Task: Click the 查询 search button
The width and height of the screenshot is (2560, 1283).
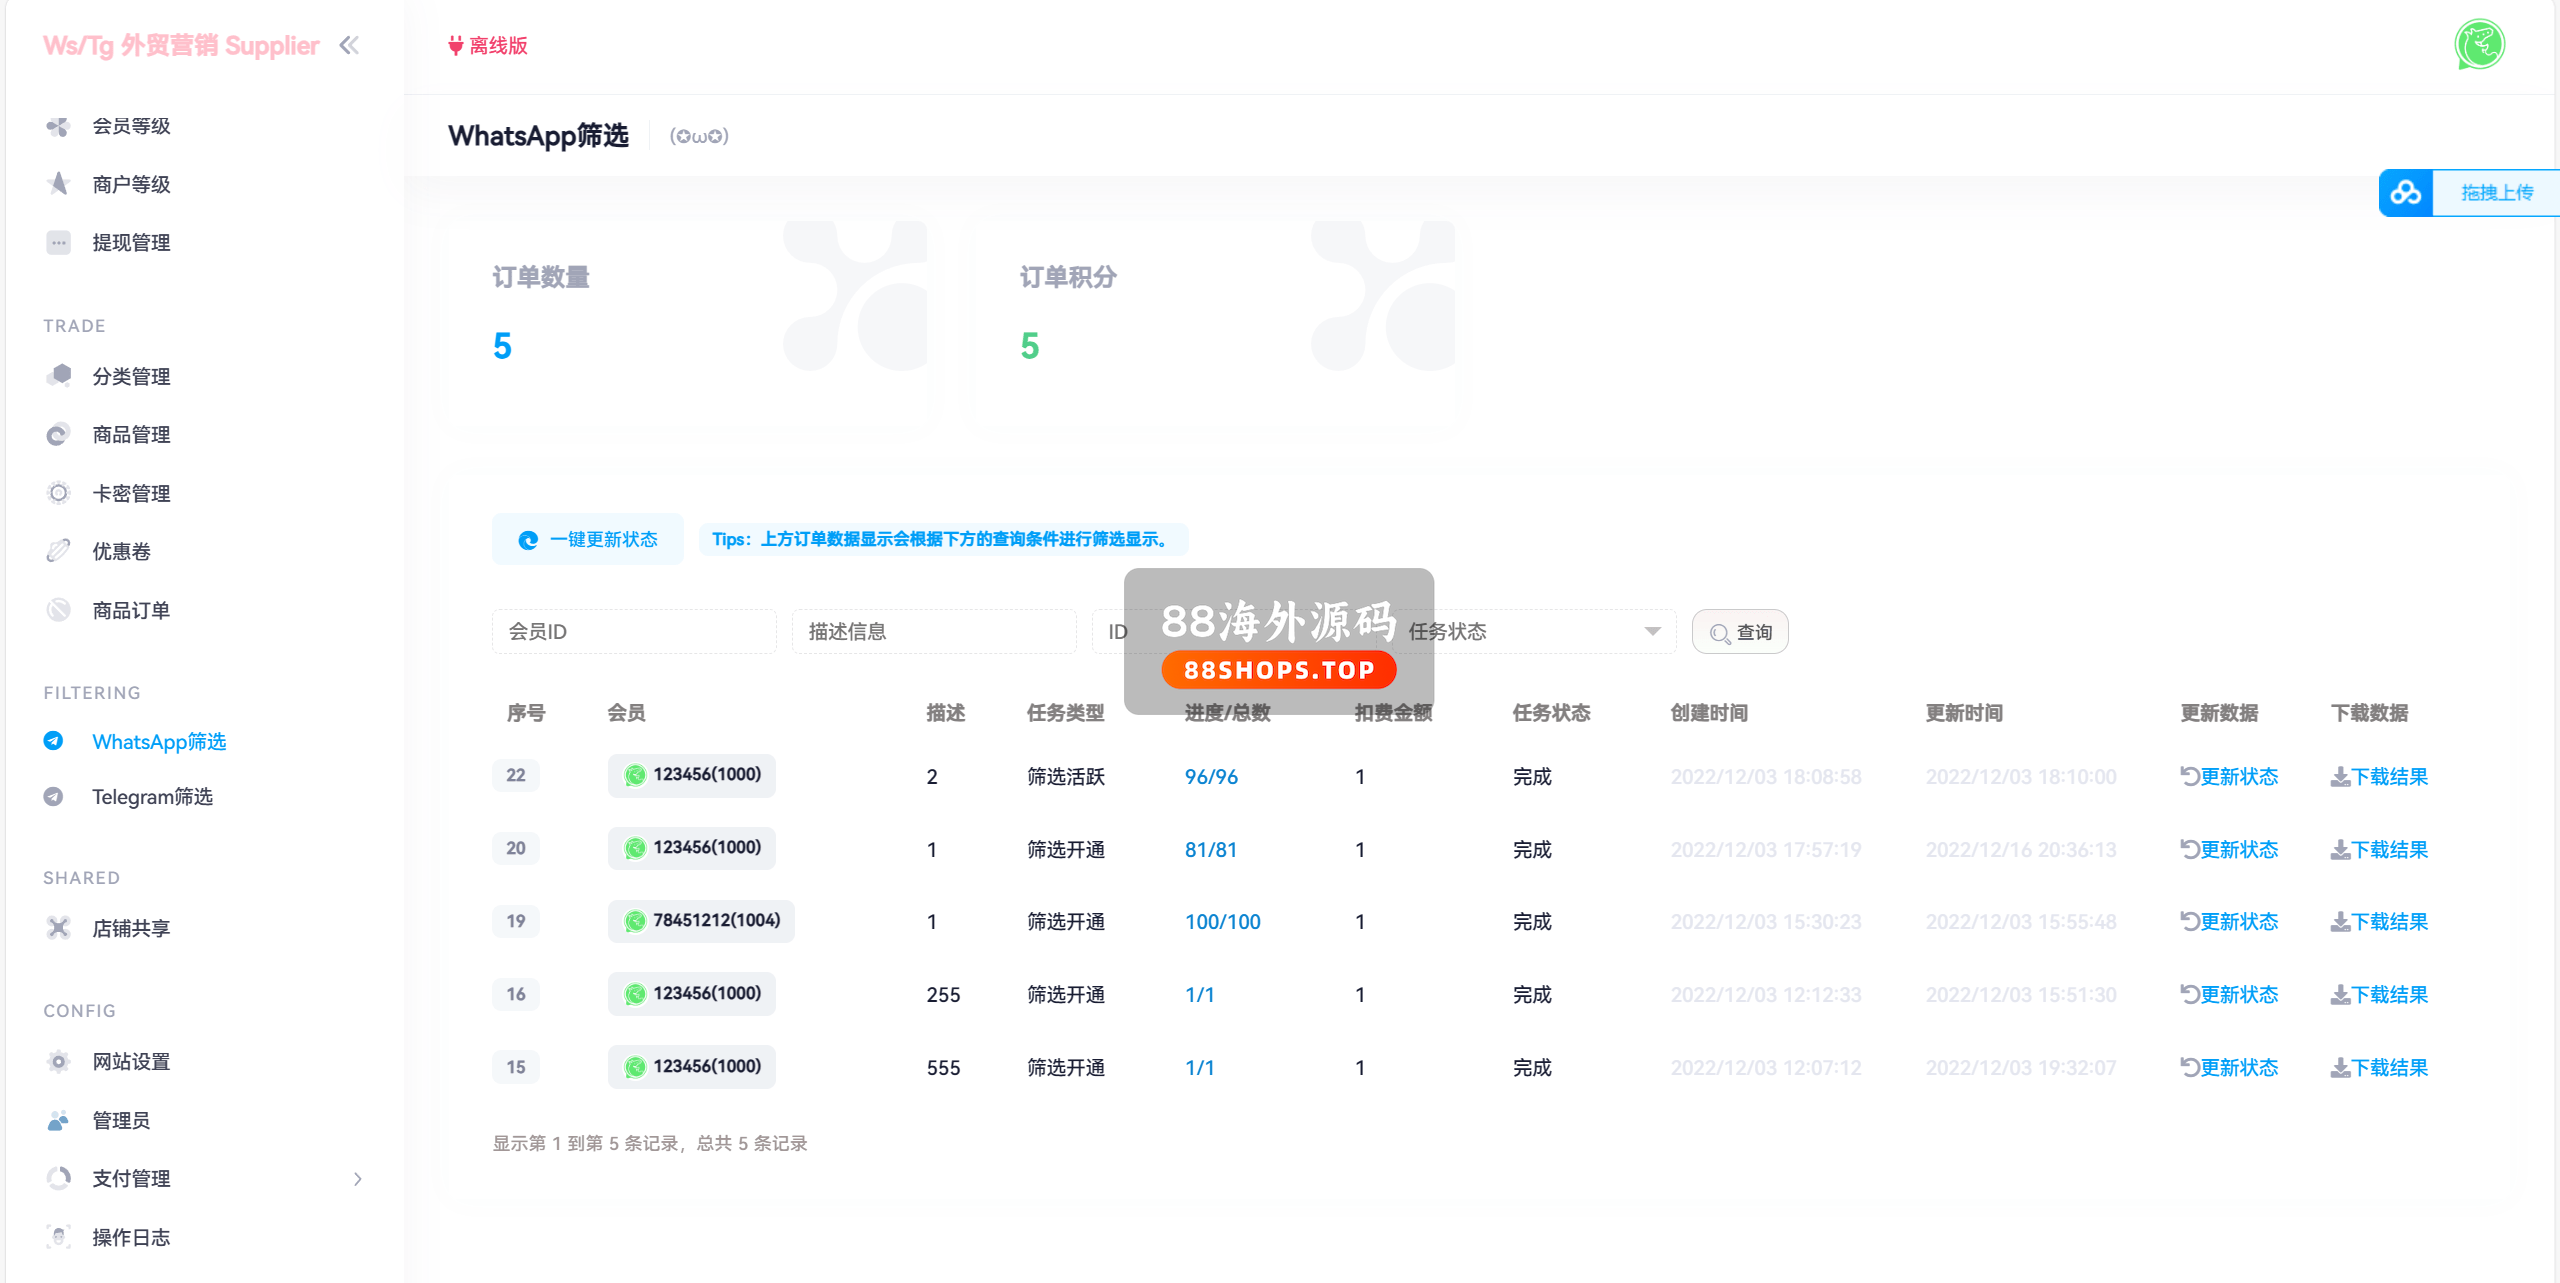Action: click(1740, 632)
